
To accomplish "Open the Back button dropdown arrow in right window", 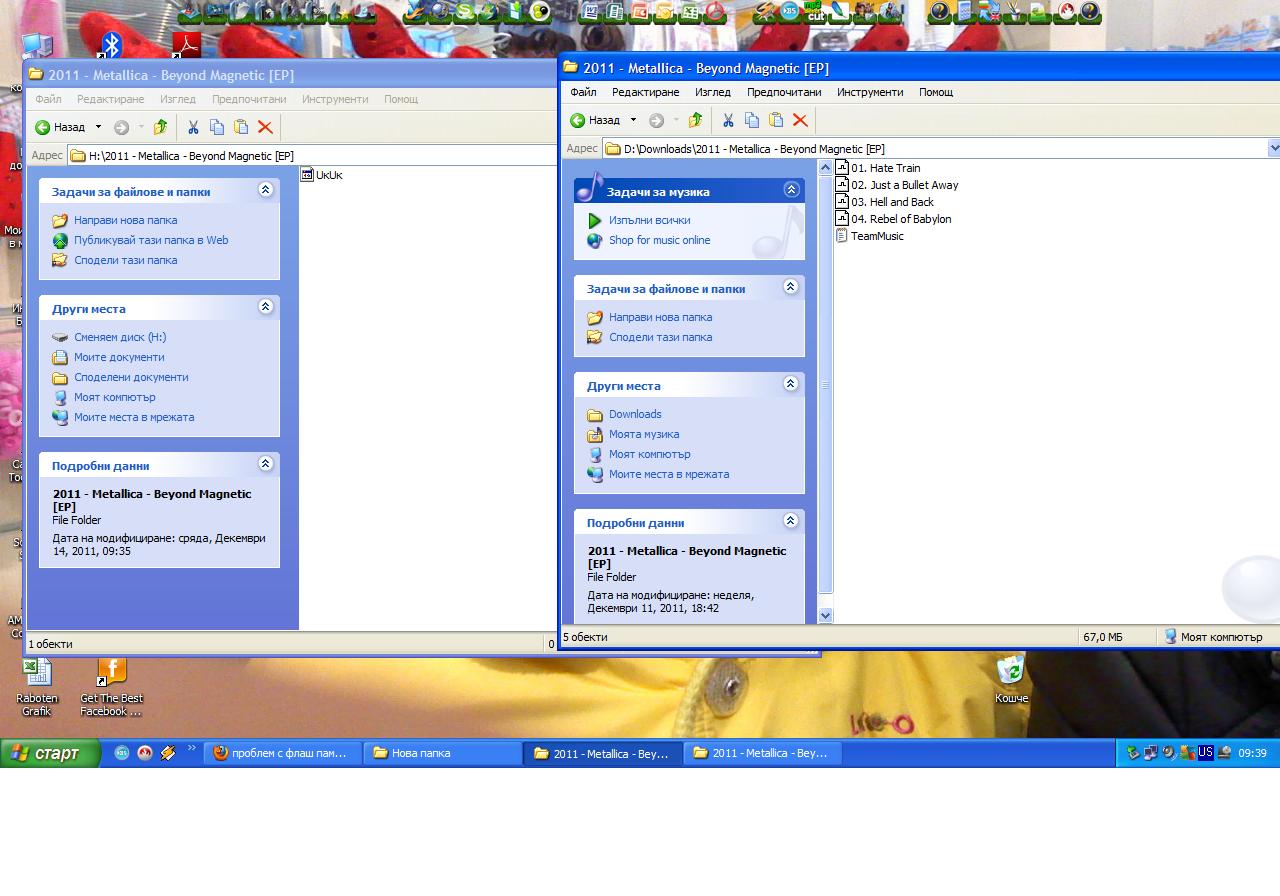I will [633, 120].
